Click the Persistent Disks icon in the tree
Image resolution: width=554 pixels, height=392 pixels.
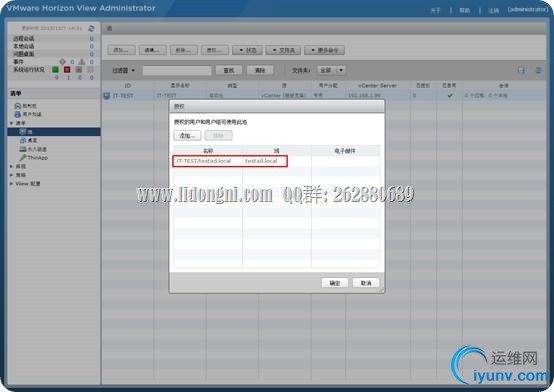pyautogui.click(x=23, y=149)
